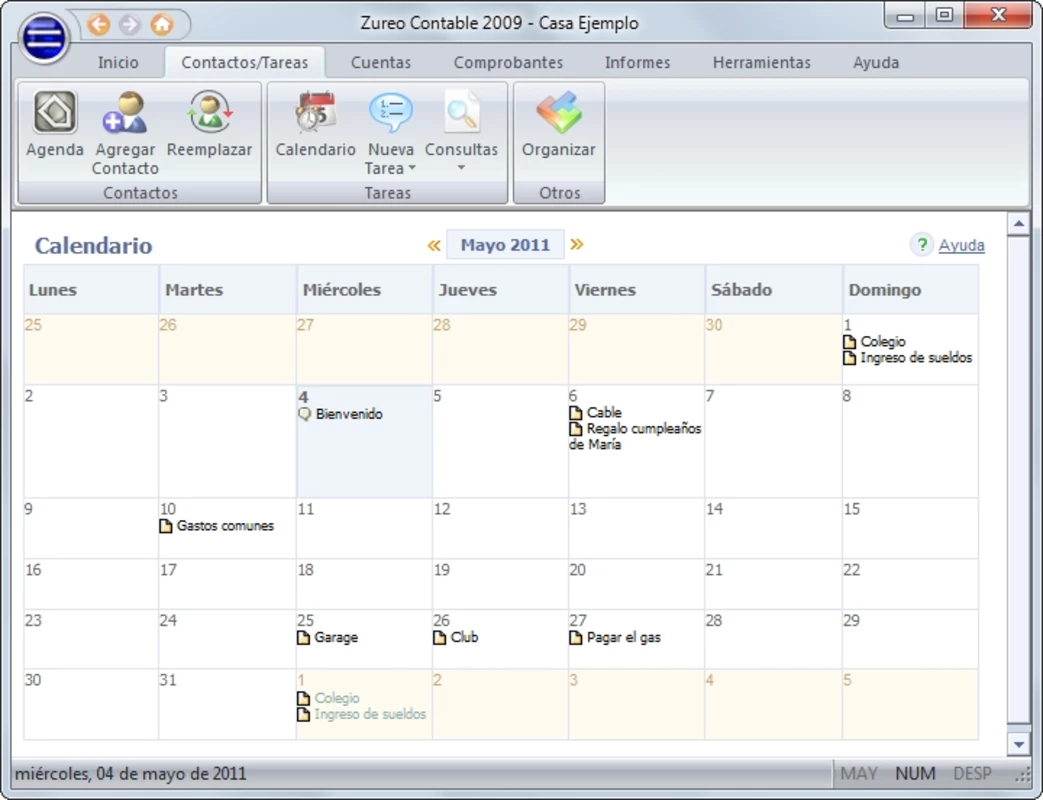Image resolution: width=1043 pixels, height=800 pixels.
Task: Click the Garage task label
Action: [x=336, y=638]
